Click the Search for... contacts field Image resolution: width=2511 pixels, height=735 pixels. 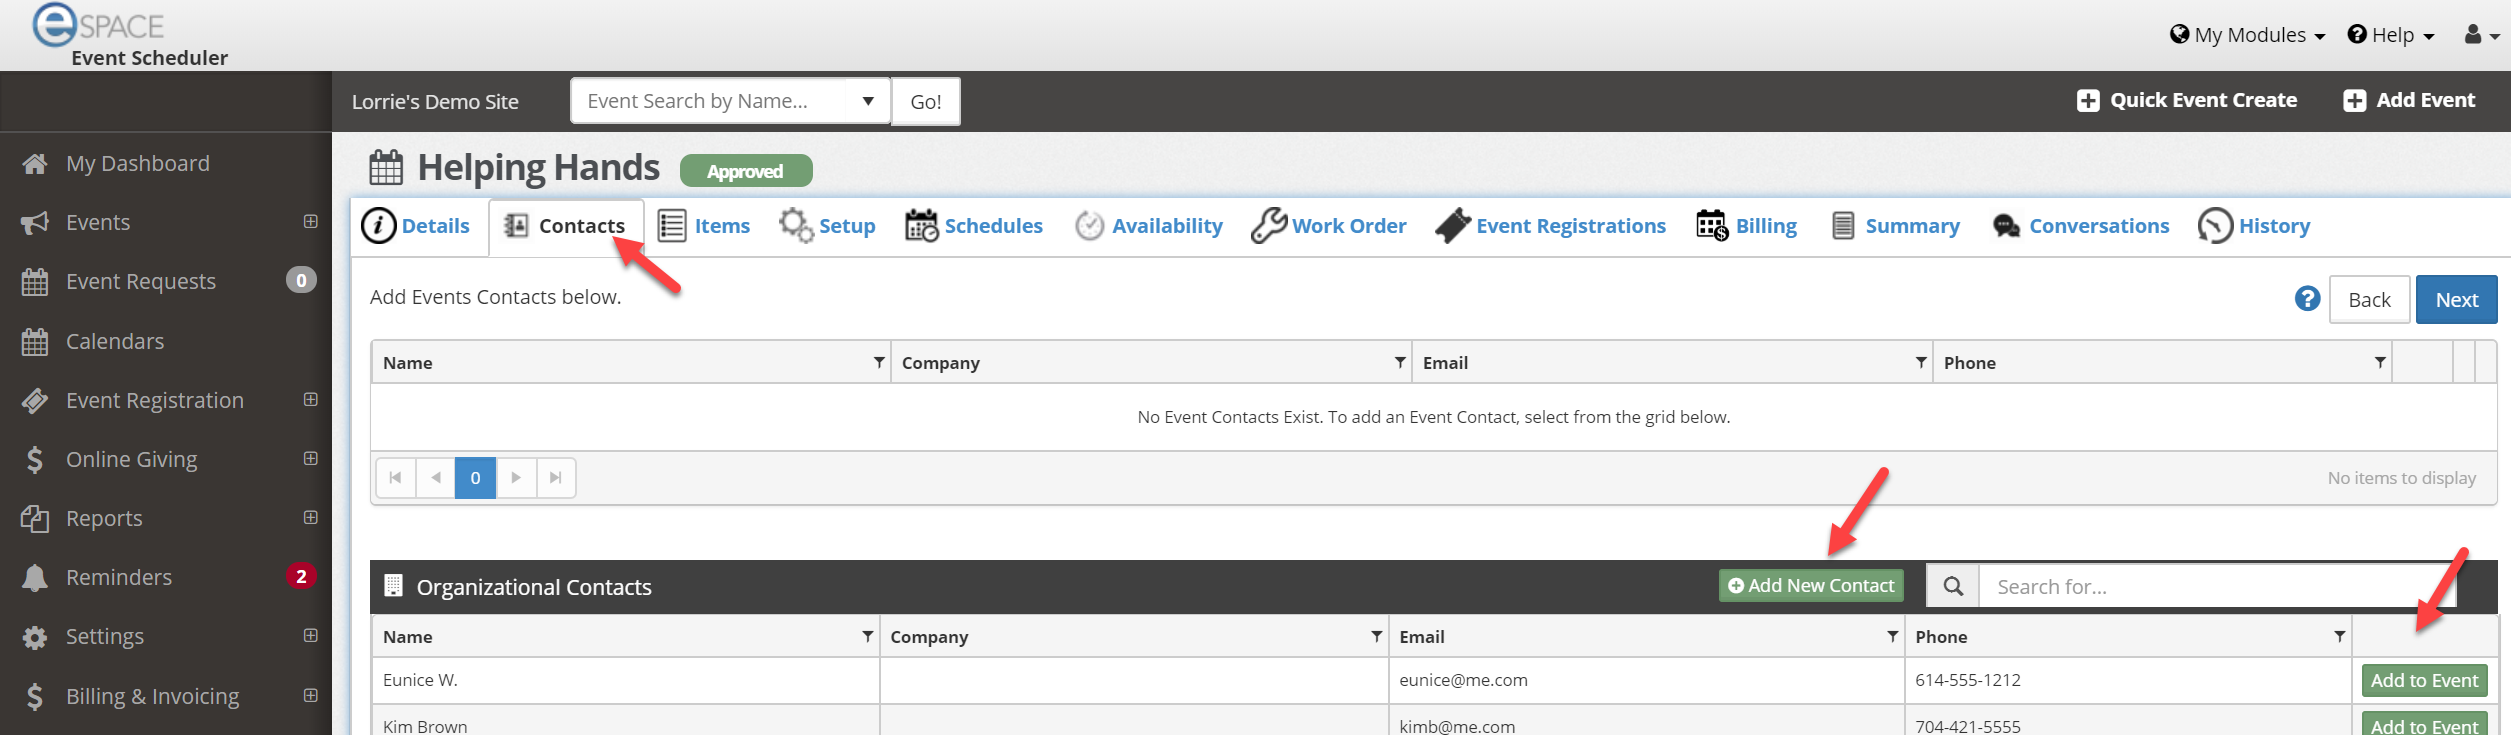(x=2217, y=586)
